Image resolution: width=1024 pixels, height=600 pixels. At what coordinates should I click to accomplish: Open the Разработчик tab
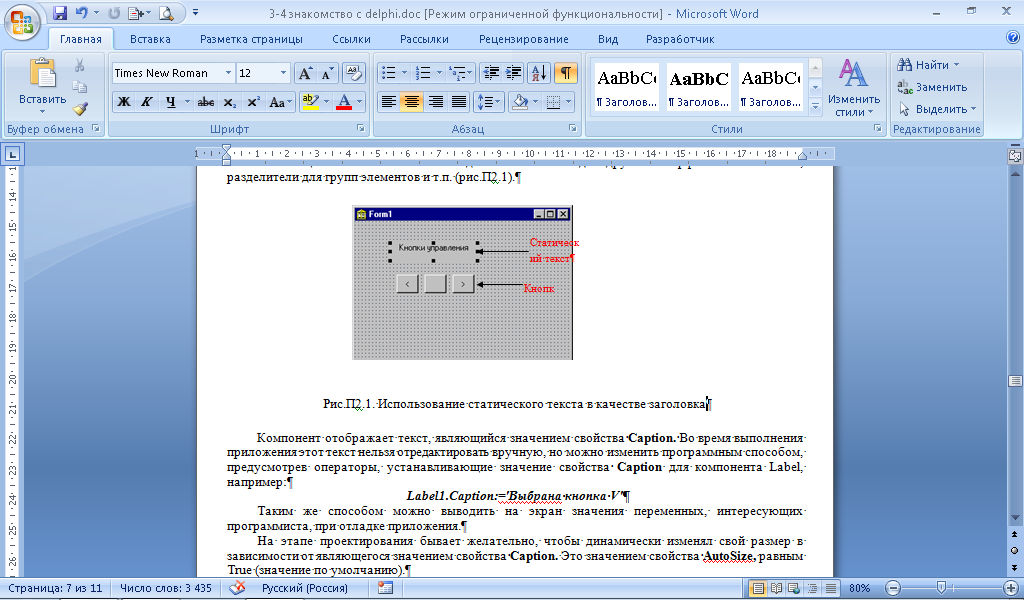680,39
